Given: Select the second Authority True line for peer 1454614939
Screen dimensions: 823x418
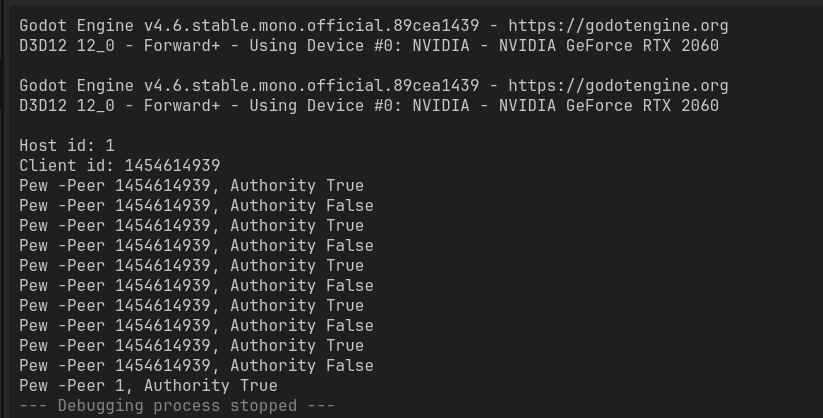Looking at the screenshot, I should [191, 226].
